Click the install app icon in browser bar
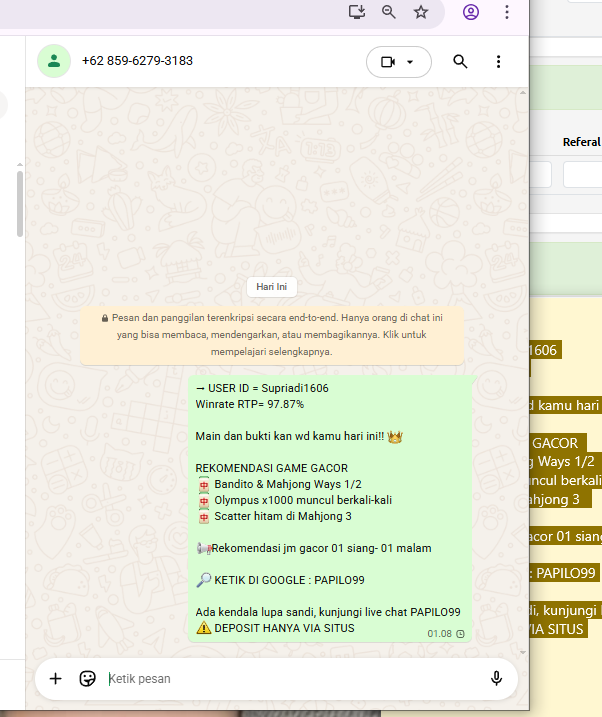The width and height of the screenshot is (602, 717). [x=357, y=12]
